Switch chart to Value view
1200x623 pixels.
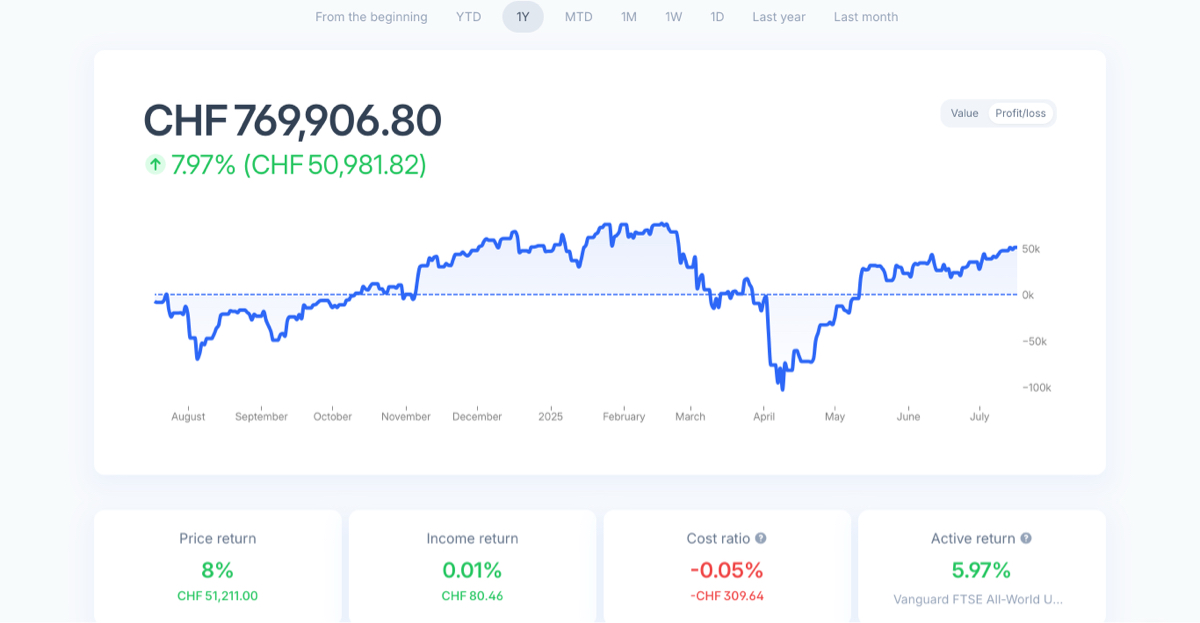(964, 113)
